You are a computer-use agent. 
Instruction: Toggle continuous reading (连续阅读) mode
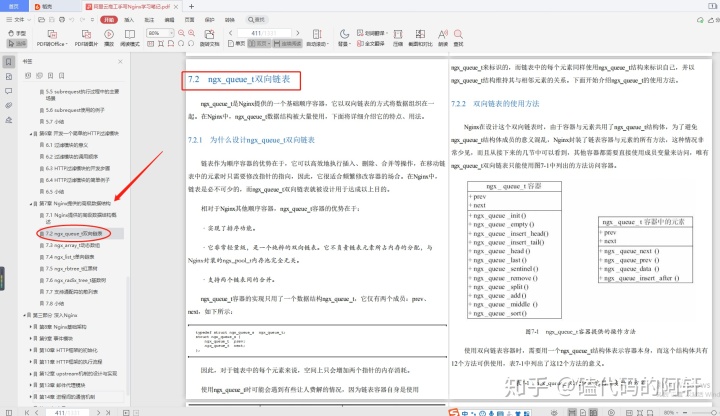287,44
